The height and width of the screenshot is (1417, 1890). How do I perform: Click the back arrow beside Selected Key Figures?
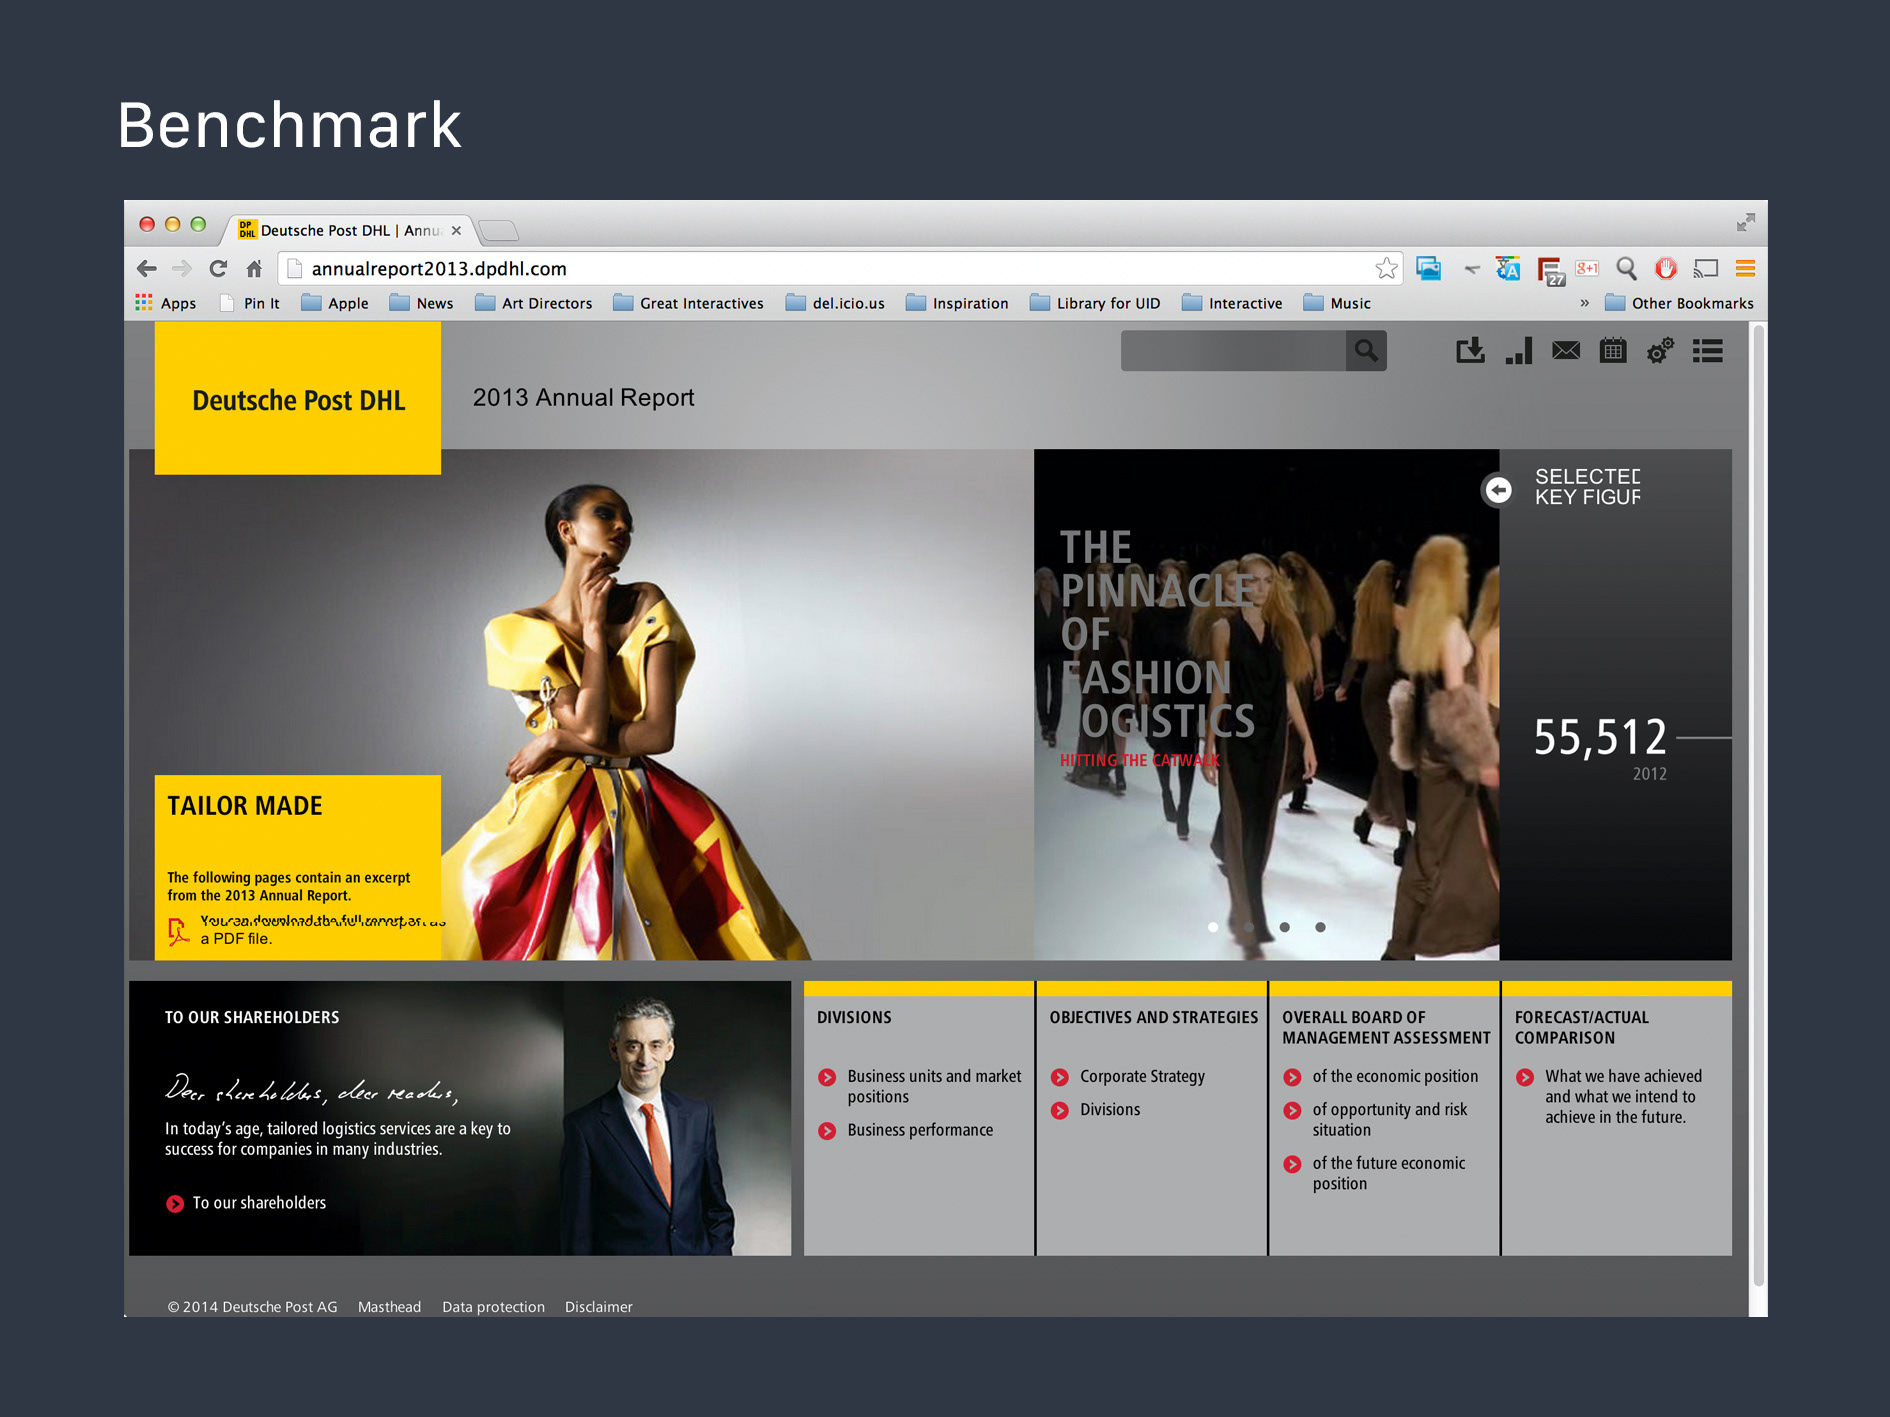1498,490
